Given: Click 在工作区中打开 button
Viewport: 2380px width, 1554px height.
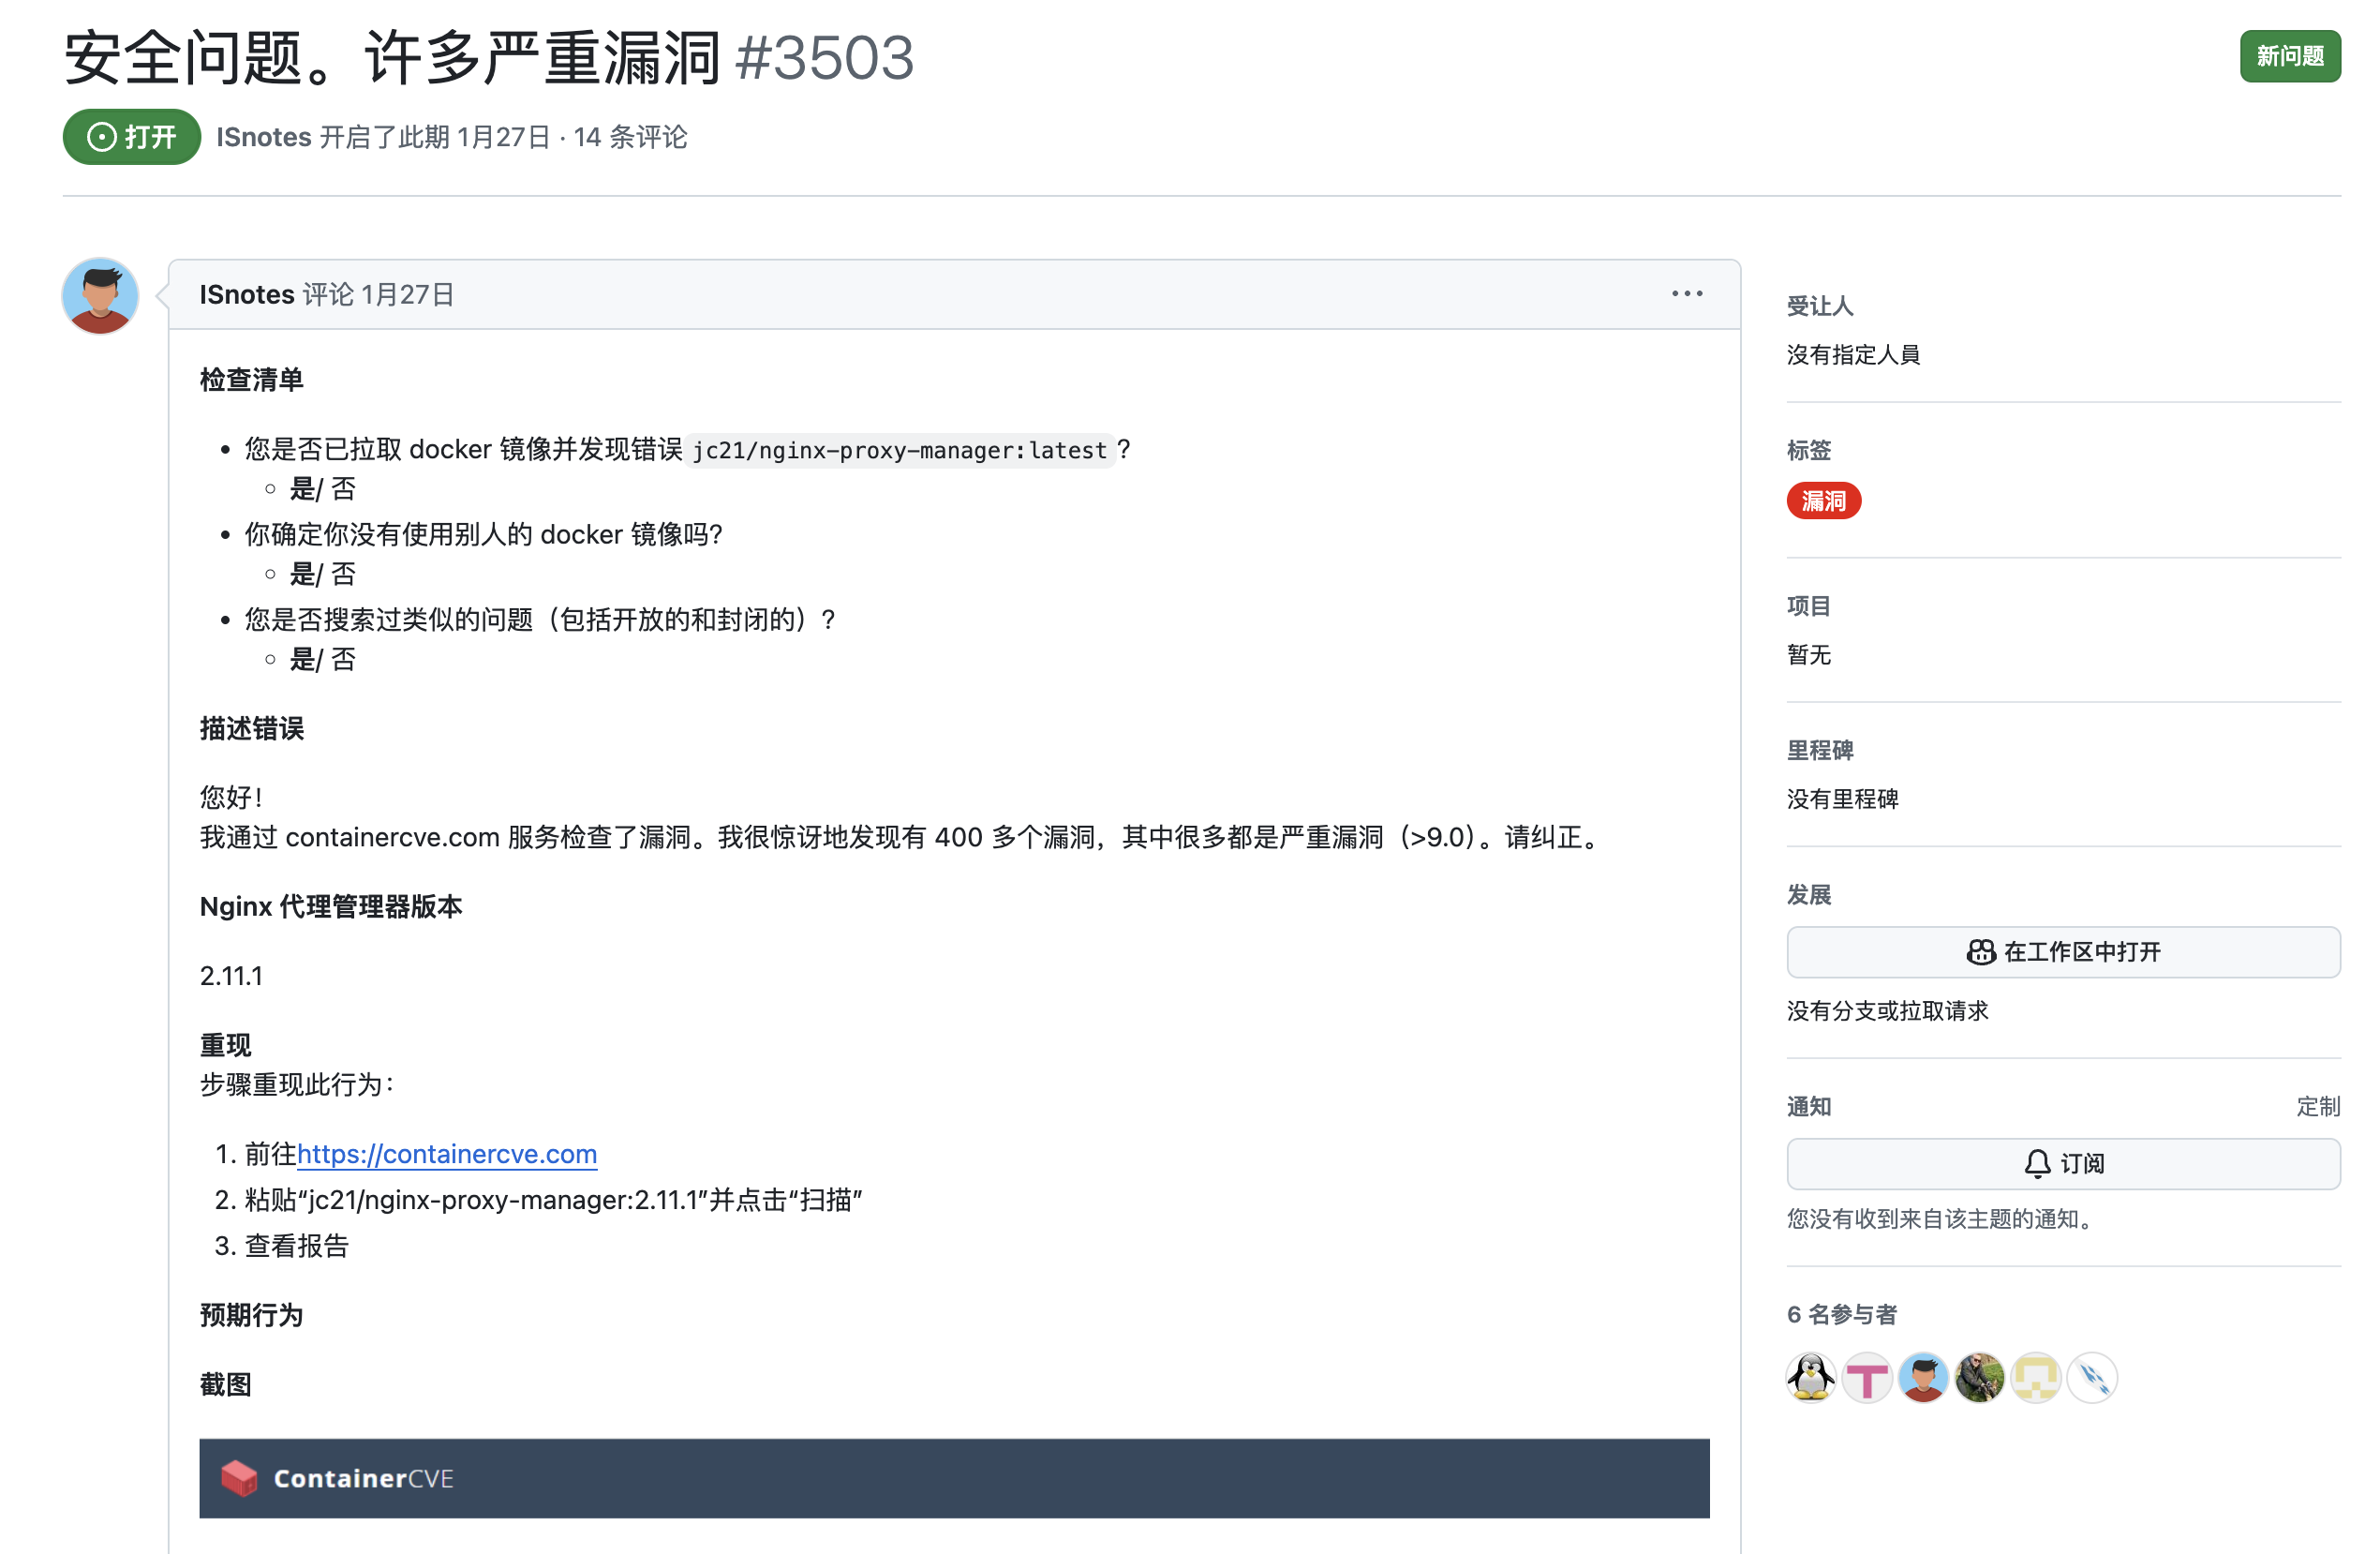Looking at the screenshot, I should [2062, 952].
